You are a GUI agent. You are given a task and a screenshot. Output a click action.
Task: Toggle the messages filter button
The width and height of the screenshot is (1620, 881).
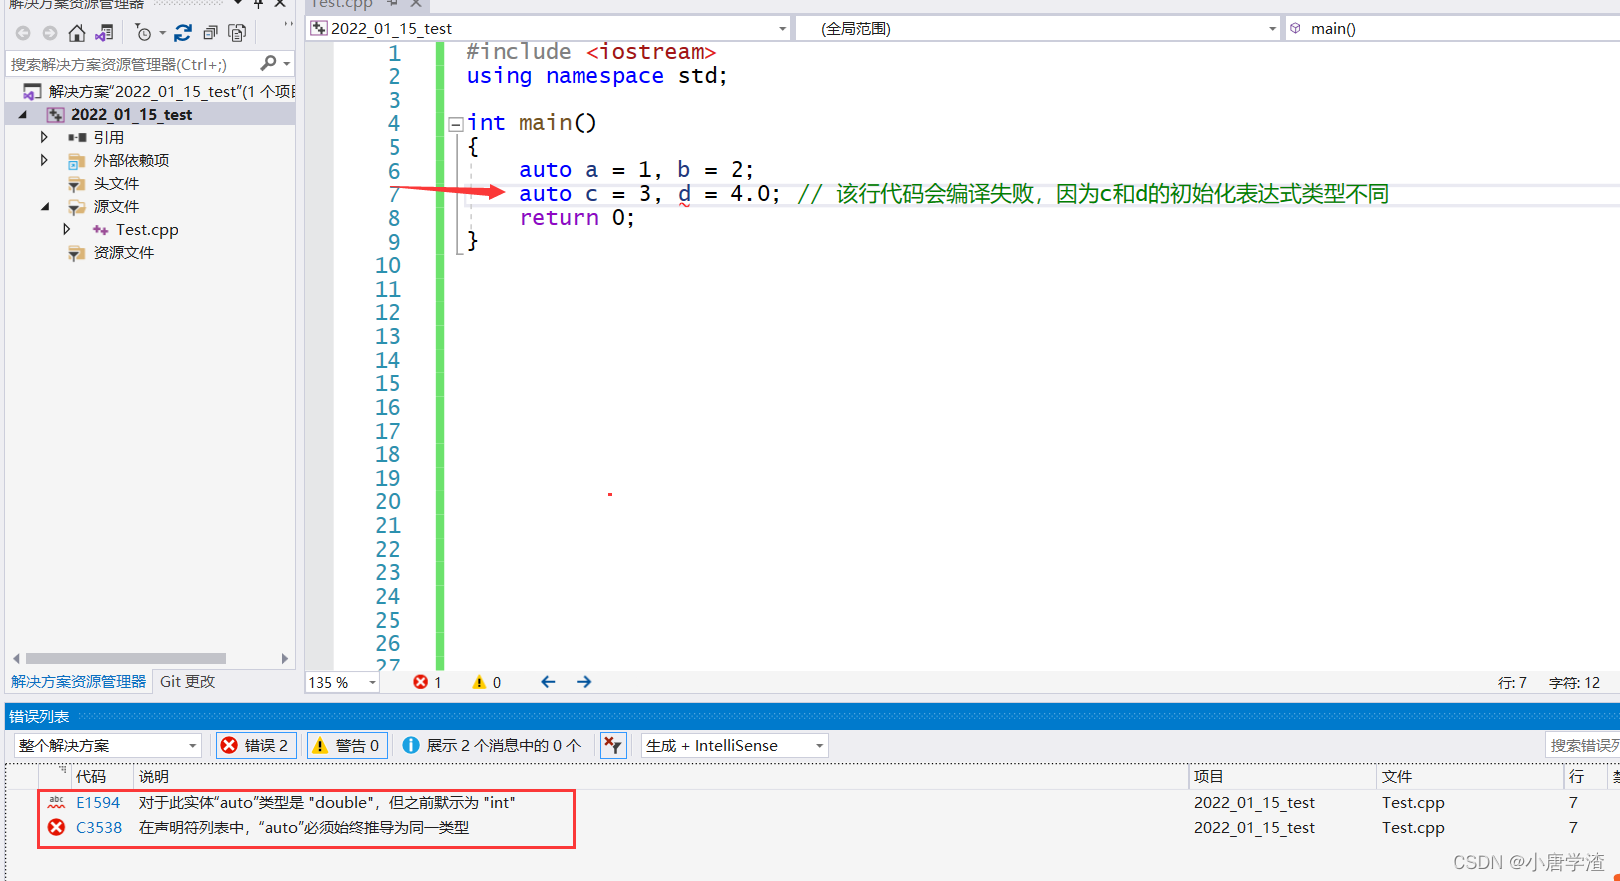(x=492, y=745)
